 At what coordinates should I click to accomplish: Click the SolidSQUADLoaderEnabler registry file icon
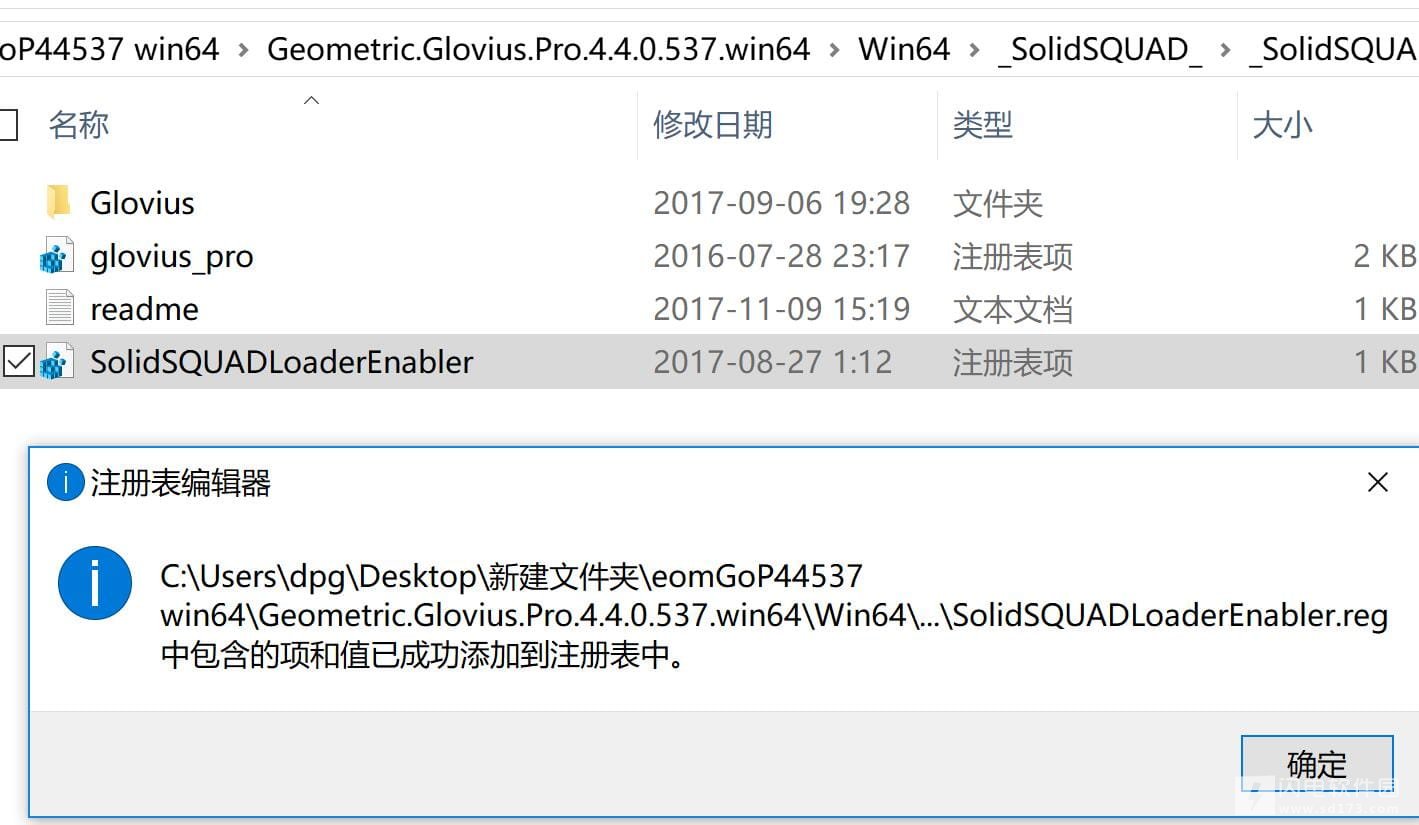[57, 361]
